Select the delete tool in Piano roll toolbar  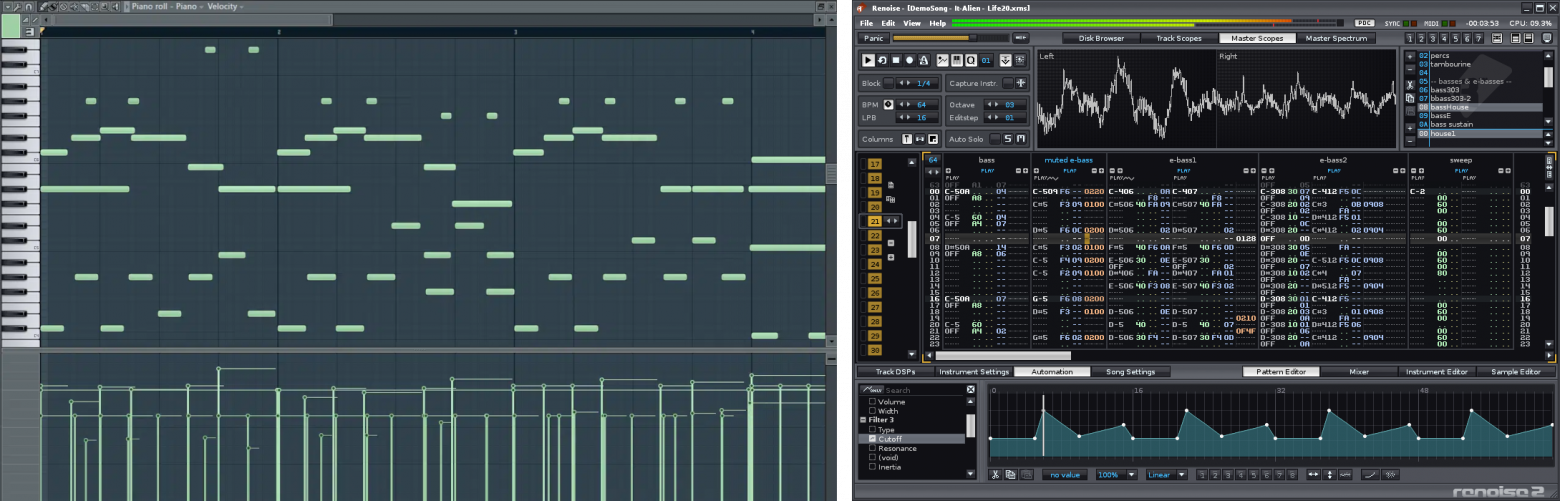pos(63,7)
